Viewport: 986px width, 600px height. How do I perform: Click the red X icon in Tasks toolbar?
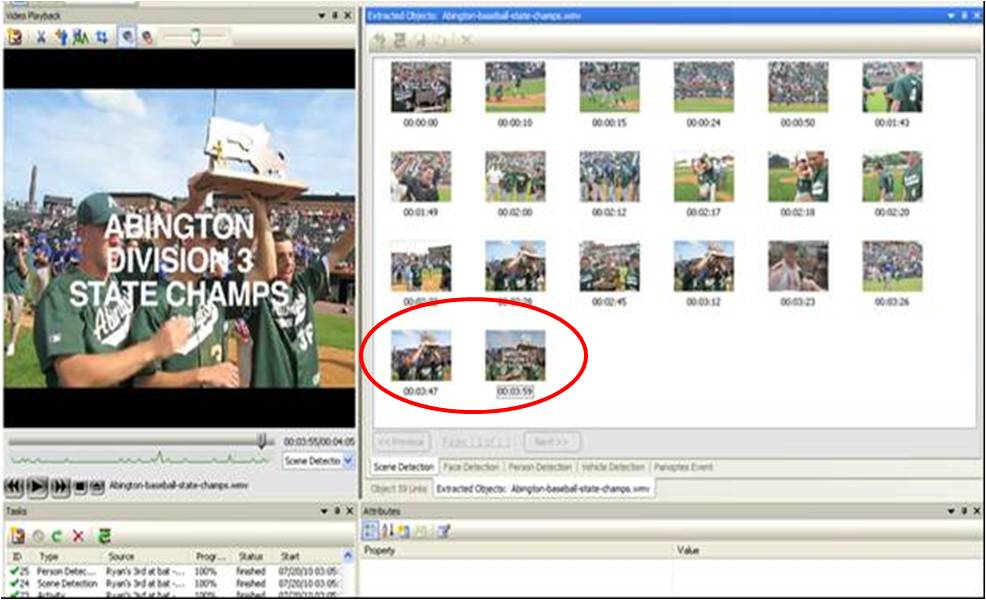pyautogui.click(x=78, y=535)
